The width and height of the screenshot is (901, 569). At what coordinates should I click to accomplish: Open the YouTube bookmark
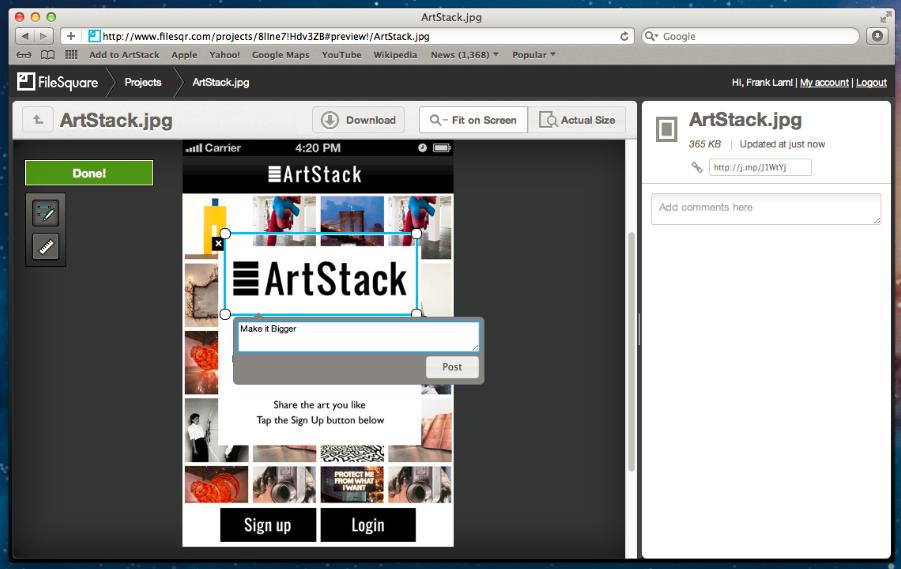[x=341, y=55]
